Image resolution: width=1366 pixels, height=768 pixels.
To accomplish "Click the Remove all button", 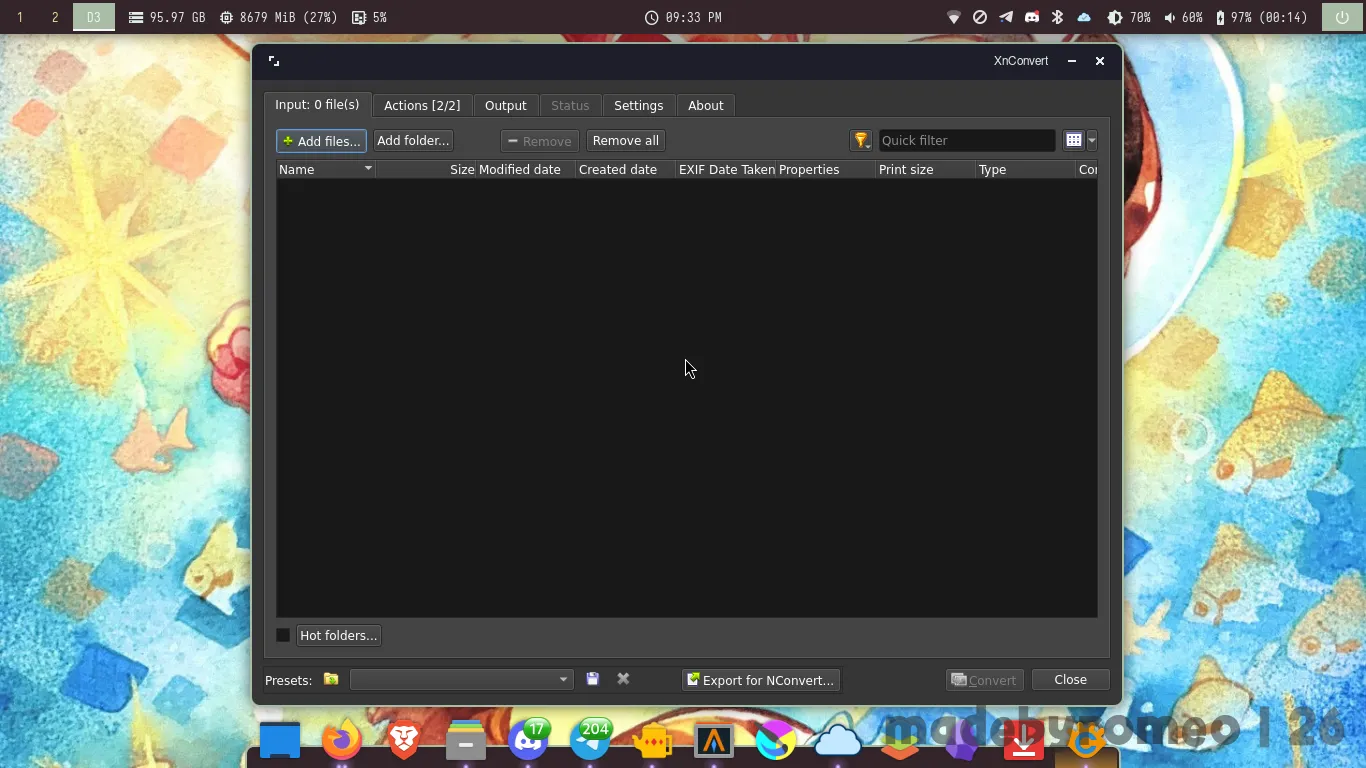I will (x=625, y=141).
